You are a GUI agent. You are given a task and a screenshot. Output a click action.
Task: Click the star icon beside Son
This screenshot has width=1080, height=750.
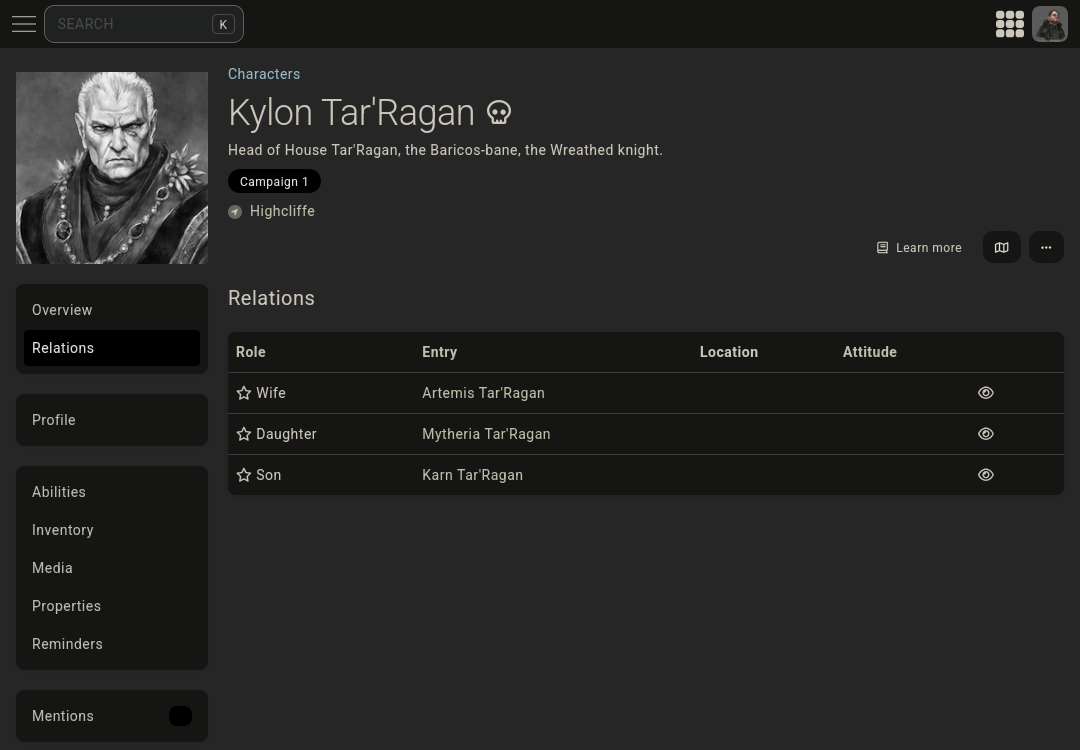tap(244, 475)
